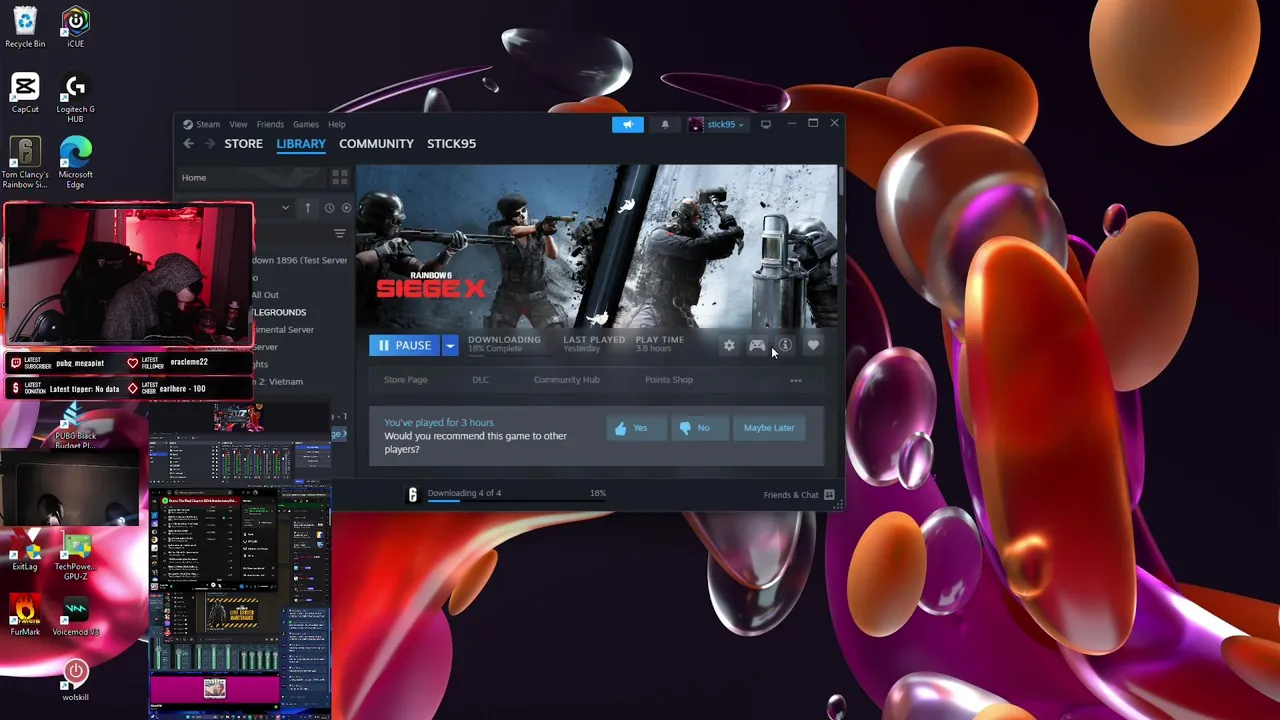Click the recent activity clock filter icon
The height and width of the screenshot is (720, 1280).
click(329, 208)
